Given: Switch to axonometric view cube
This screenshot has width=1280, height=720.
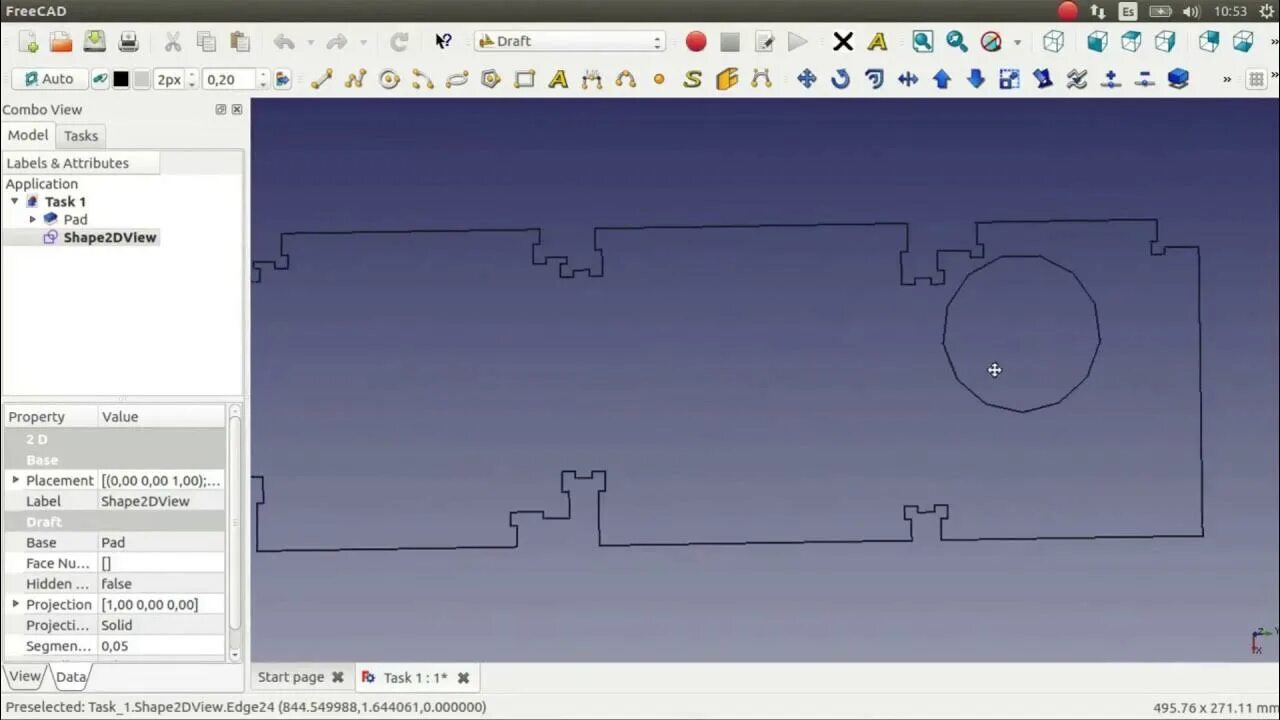Looking at the screenshot, I should [1053, 41].
